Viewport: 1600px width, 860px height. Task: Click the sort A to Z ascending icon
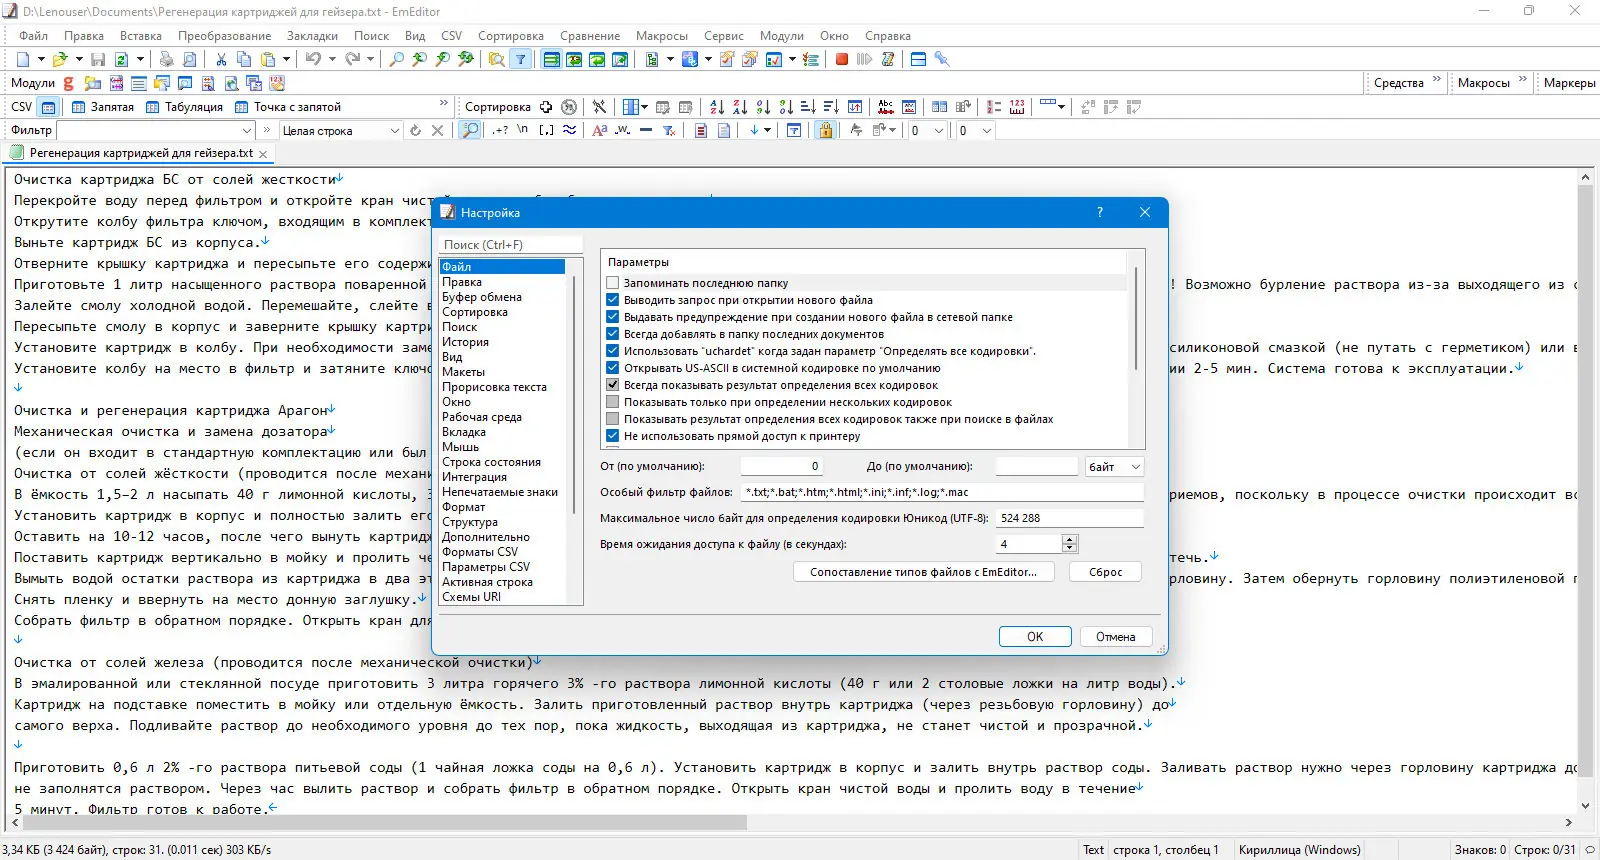pyautogui.click(x=717, y=107)
